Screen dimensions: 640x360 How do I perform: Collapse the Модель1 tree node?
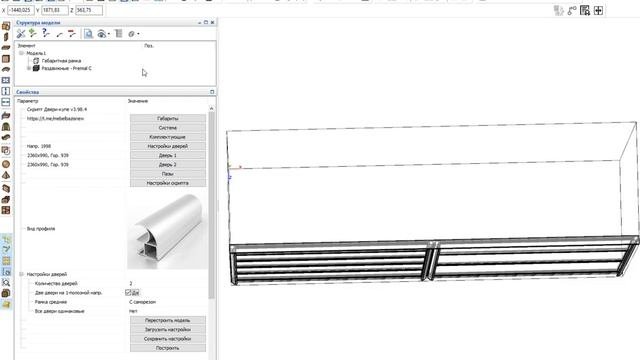[x=21, y=53]
